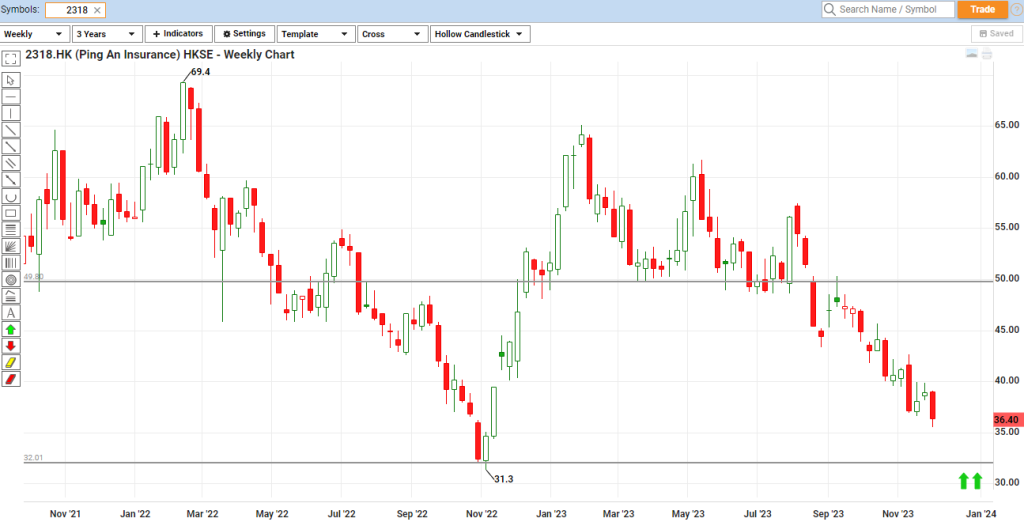
Task: Select the green up arrow marker tool
Action: tap(11, 328)
